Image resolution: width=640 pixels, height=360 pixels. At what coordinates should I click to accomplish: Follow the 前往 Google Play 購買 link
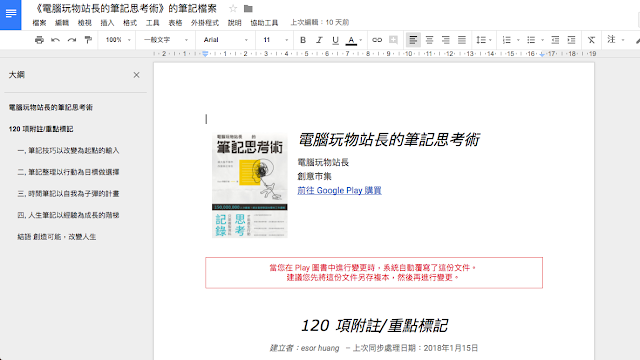tap(339, 191)
